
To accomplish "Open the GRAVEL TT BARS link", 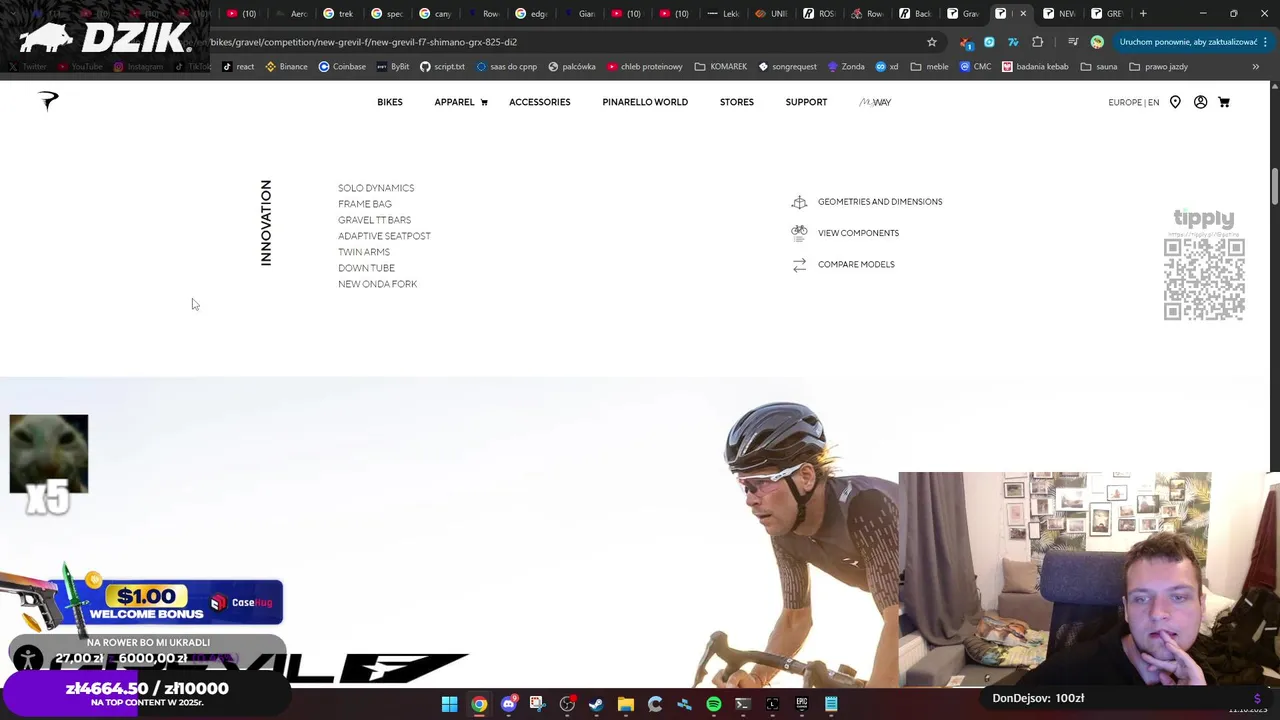I will click(374, 220).
